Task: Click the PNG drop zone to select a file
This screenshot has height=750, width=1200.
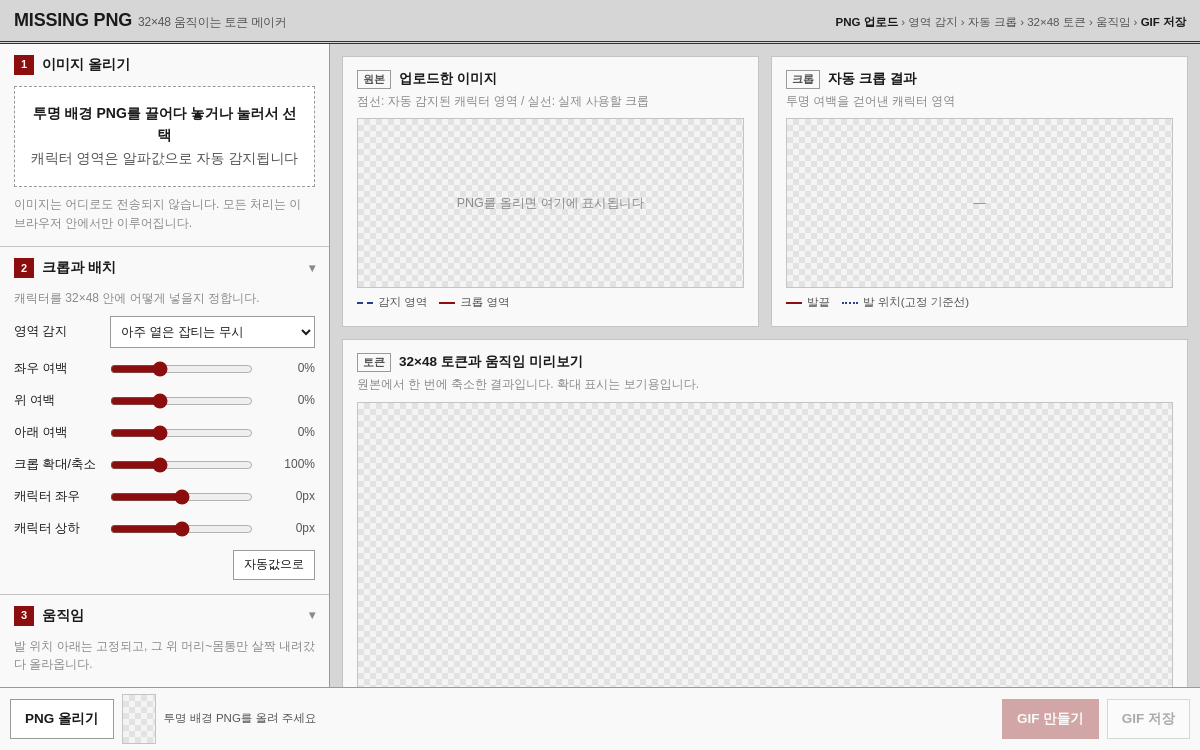Action: pyautogui.click(x=164, y=136)
